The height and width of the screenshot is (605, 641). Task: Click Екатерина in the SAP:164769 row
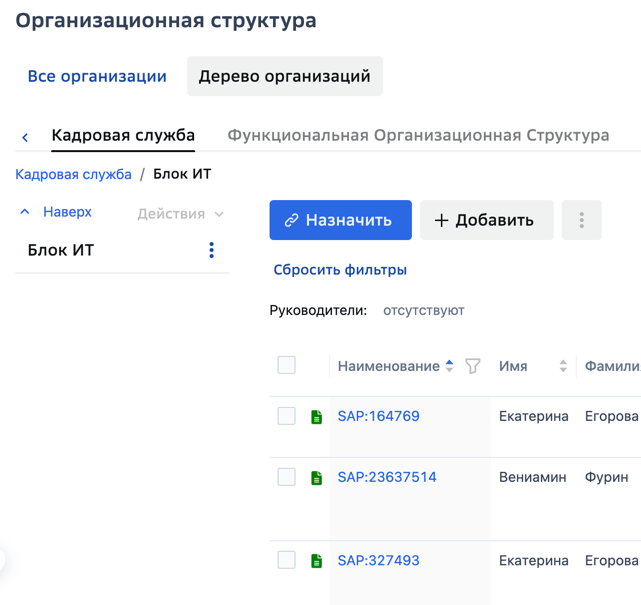coord(533,416)
